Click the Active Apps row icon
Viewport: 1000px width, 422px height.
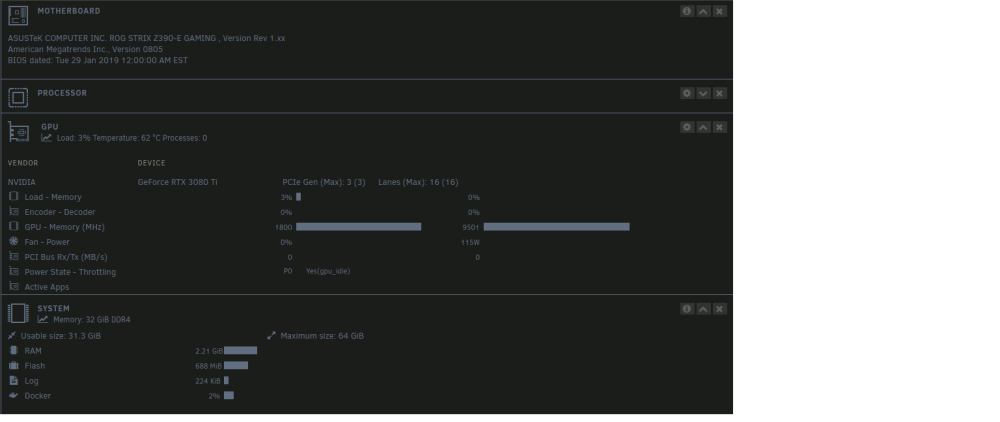(13, 286)
